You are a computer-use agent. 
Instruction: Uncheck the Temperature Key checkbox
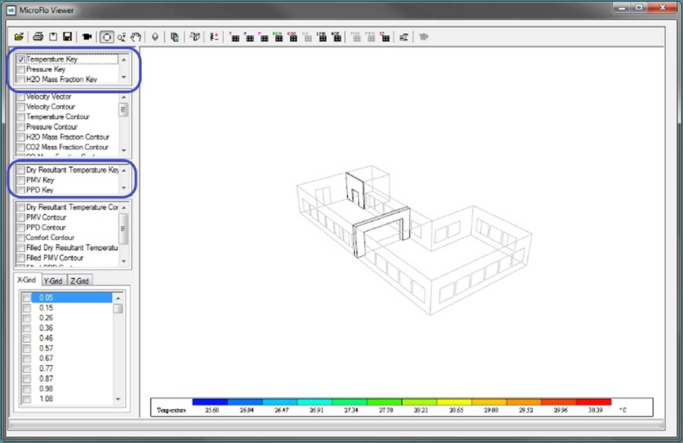pos(21,60)
